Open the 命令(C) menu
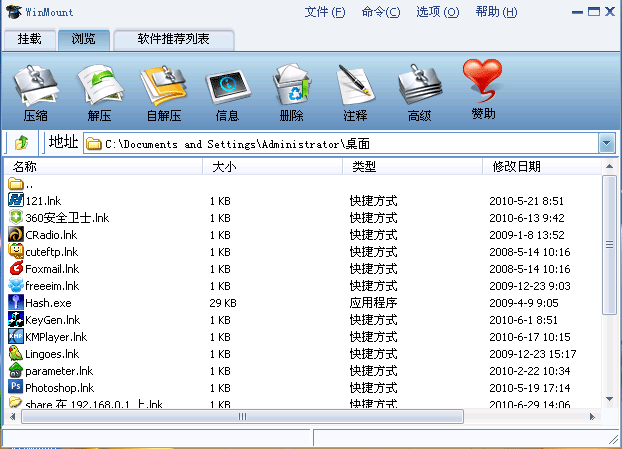Image resolution: width=622 pixels, height=449 pixels. (x=380, y=12)
